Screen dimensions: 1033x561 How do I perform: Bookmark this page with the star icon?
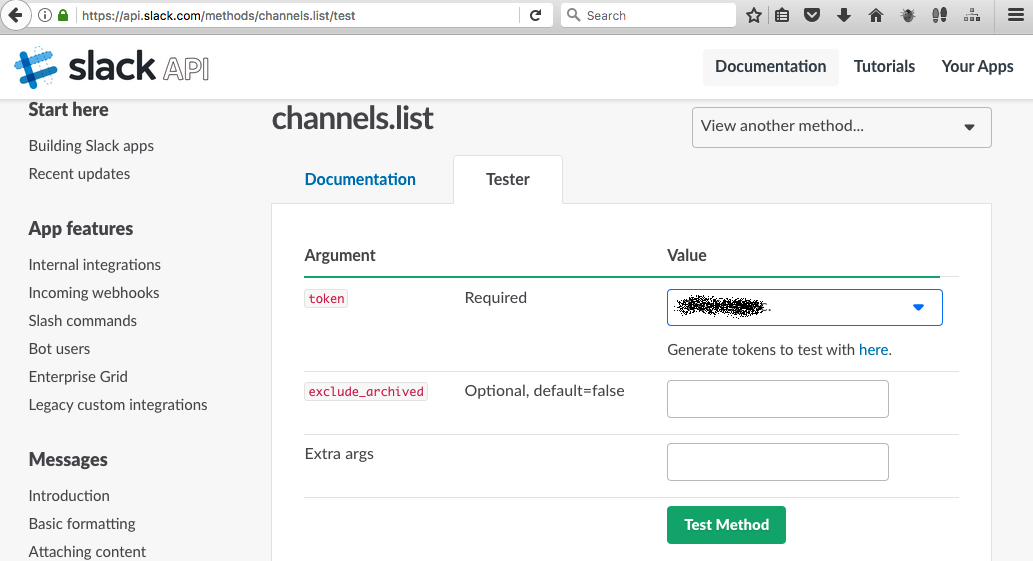pos(754,15)
